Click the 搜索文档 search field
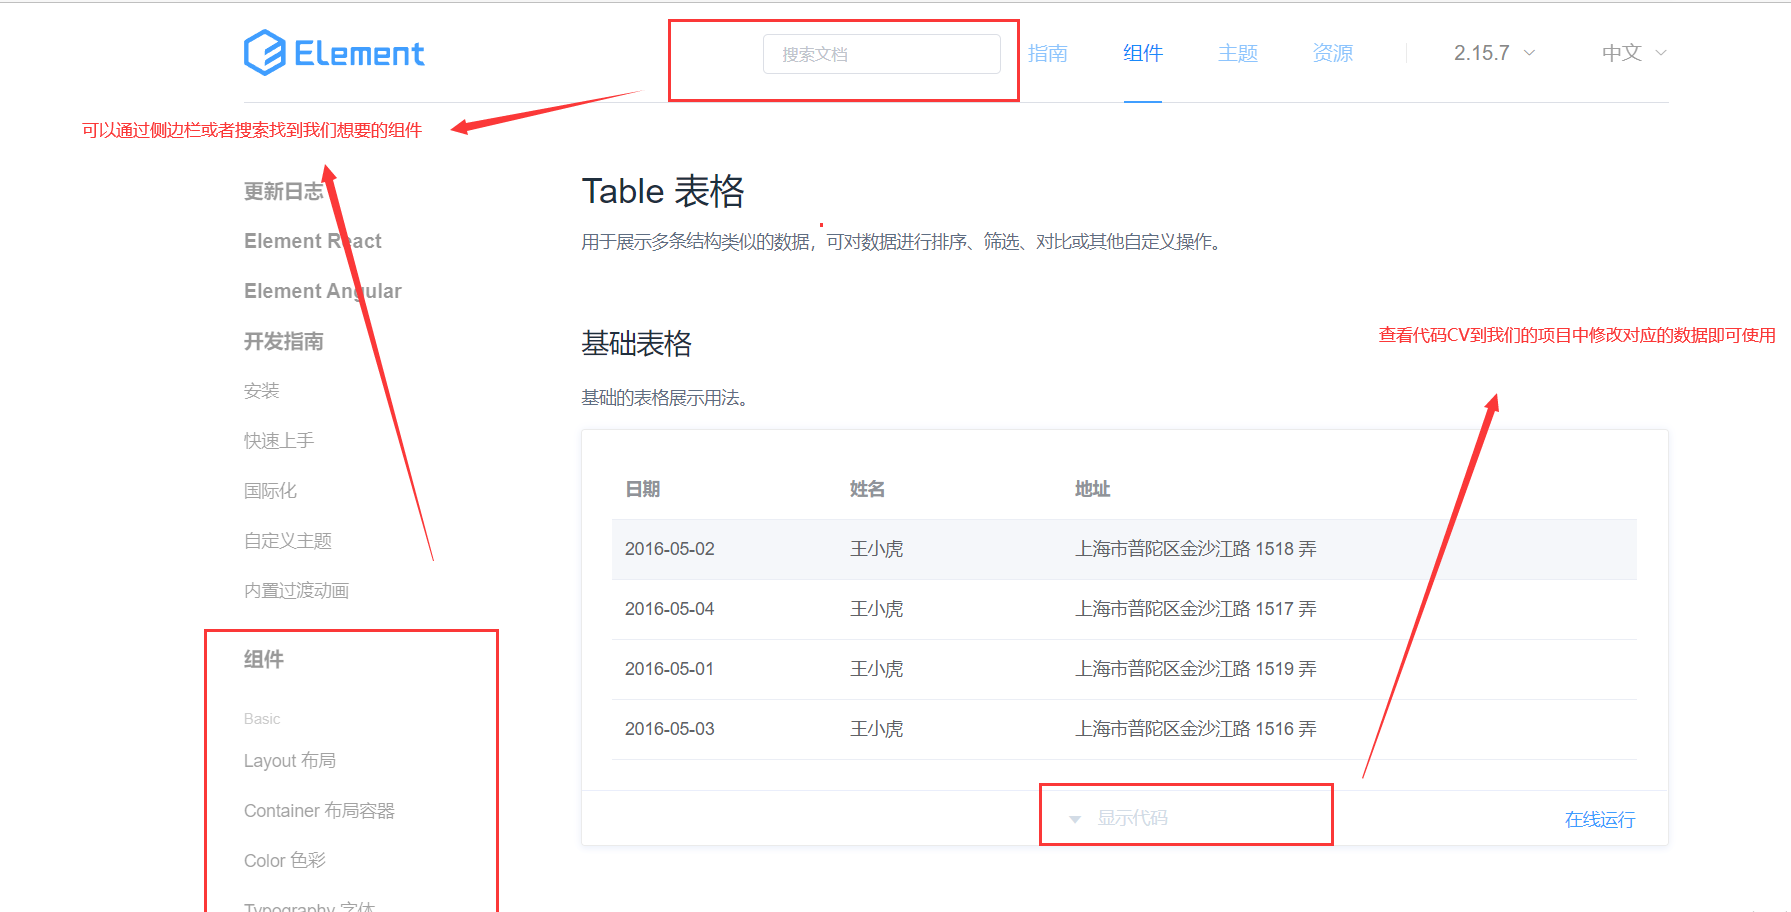This screenshot has height=912, width=1791. 883,54
